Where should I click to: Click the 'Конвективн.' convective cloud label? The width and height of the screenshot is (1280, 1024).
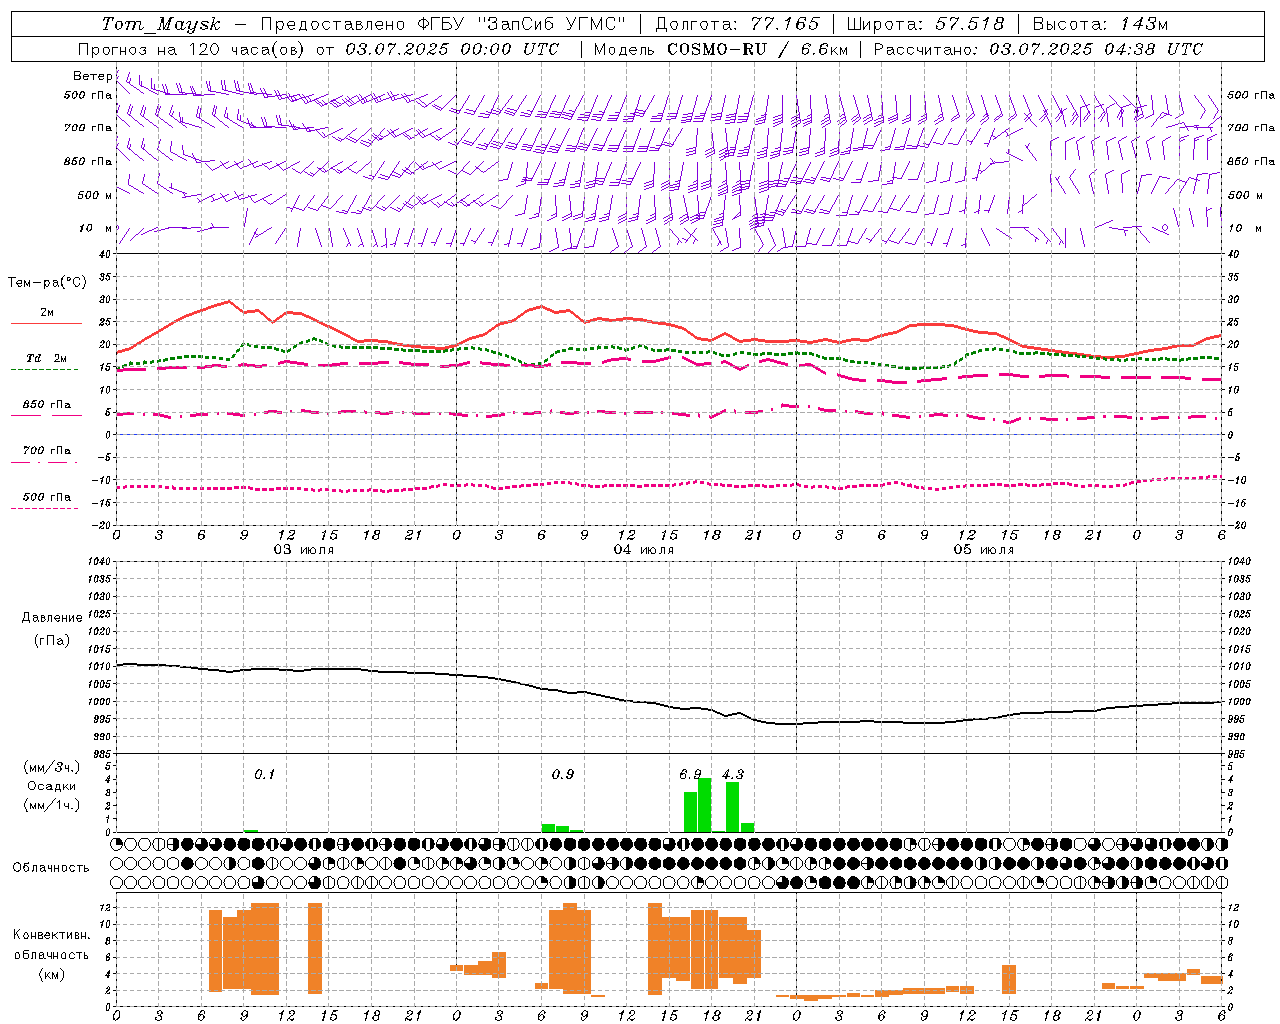51,935
